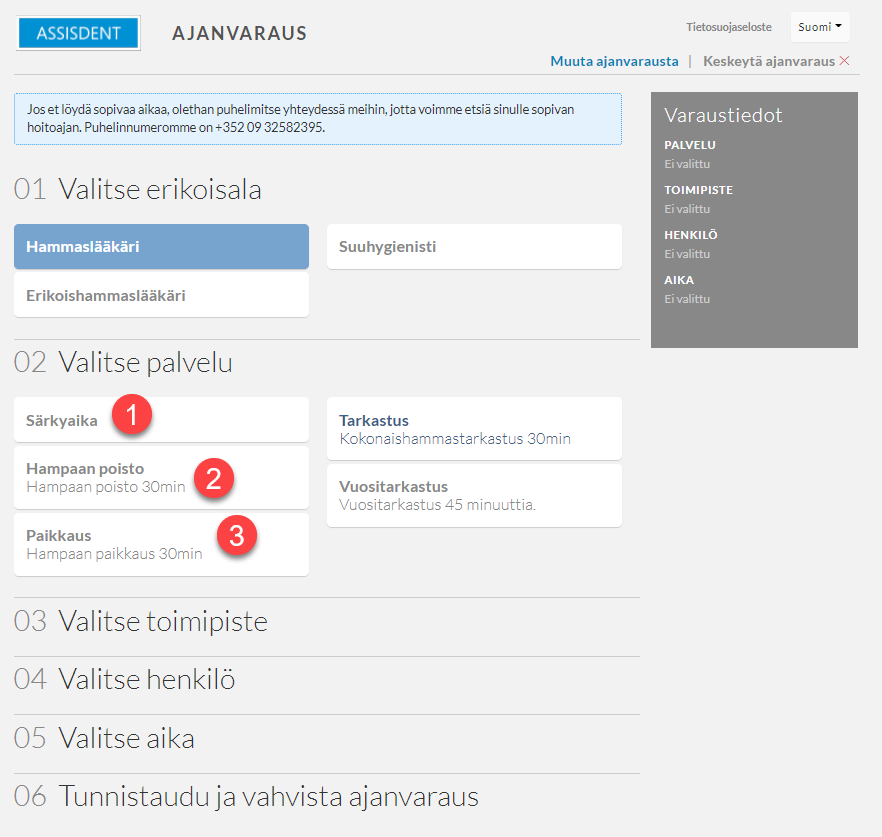The width and height of the screenshot is (882, 837).
Task: Click red badge number 1
Action: (x=132, y=415)
